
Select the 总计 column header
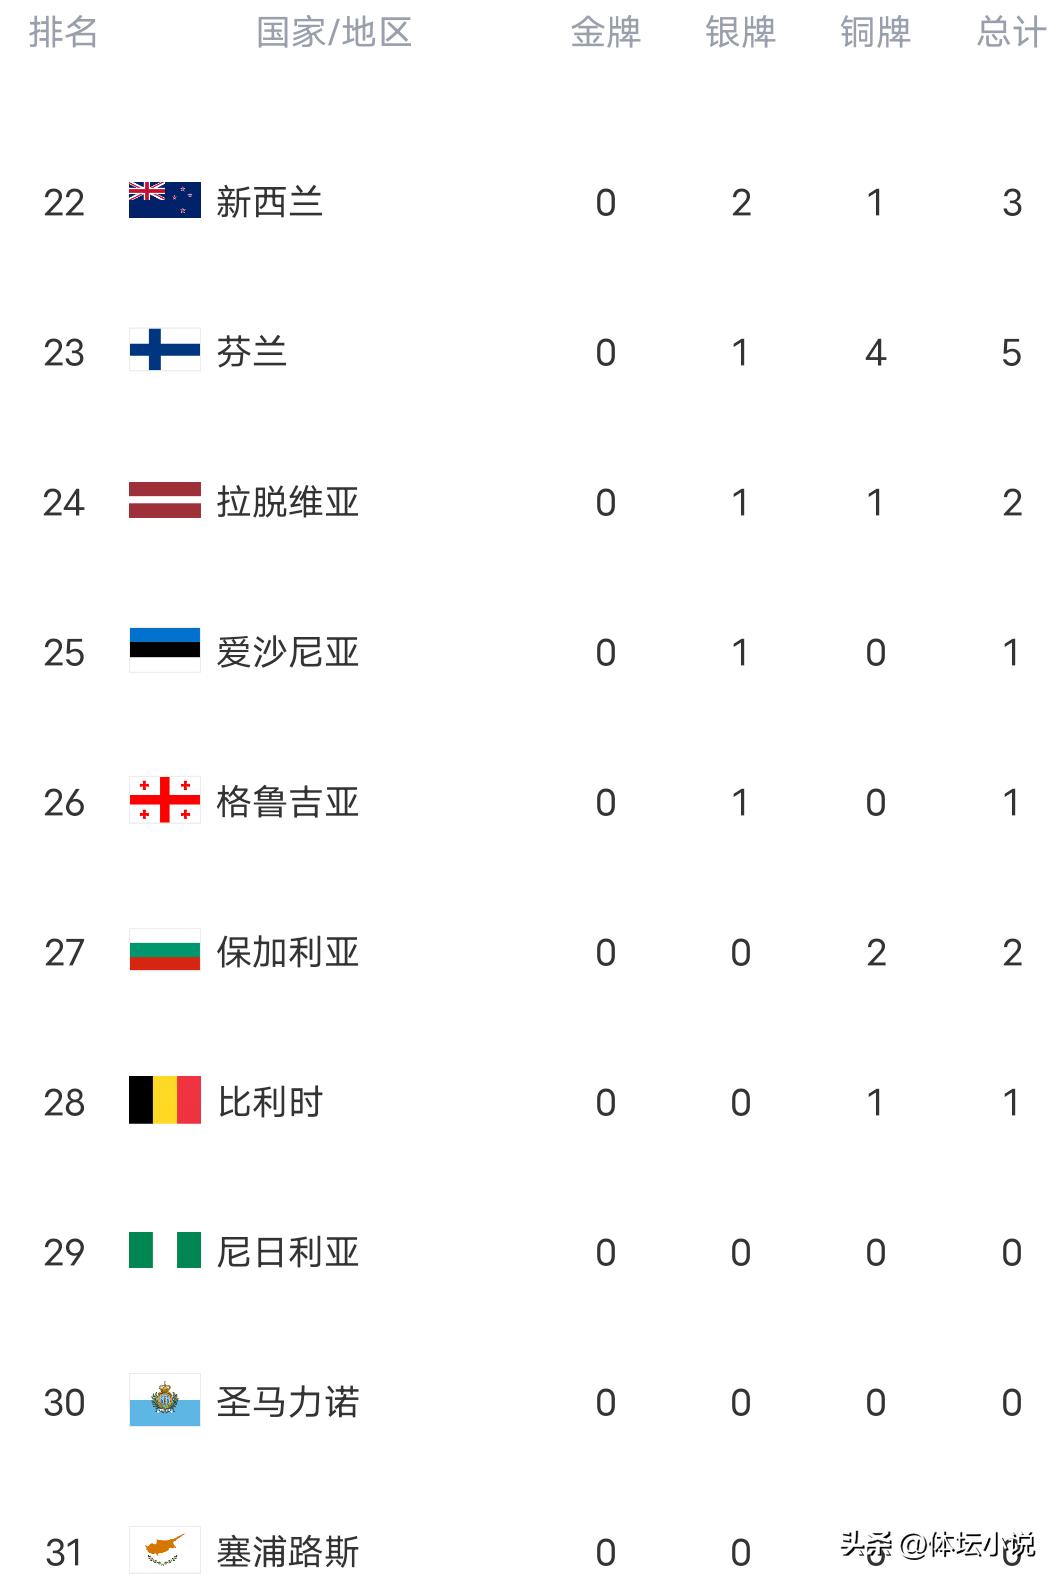1011,32
